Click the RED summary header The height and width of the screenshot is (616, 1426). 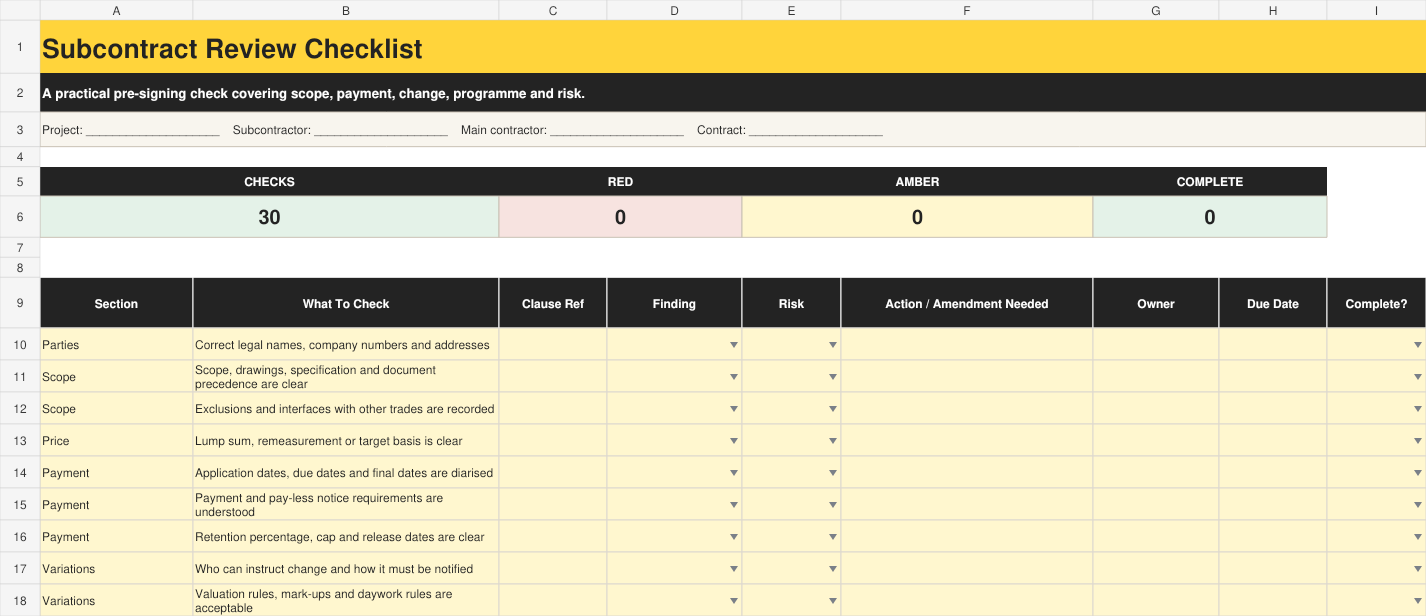(620, 182)
